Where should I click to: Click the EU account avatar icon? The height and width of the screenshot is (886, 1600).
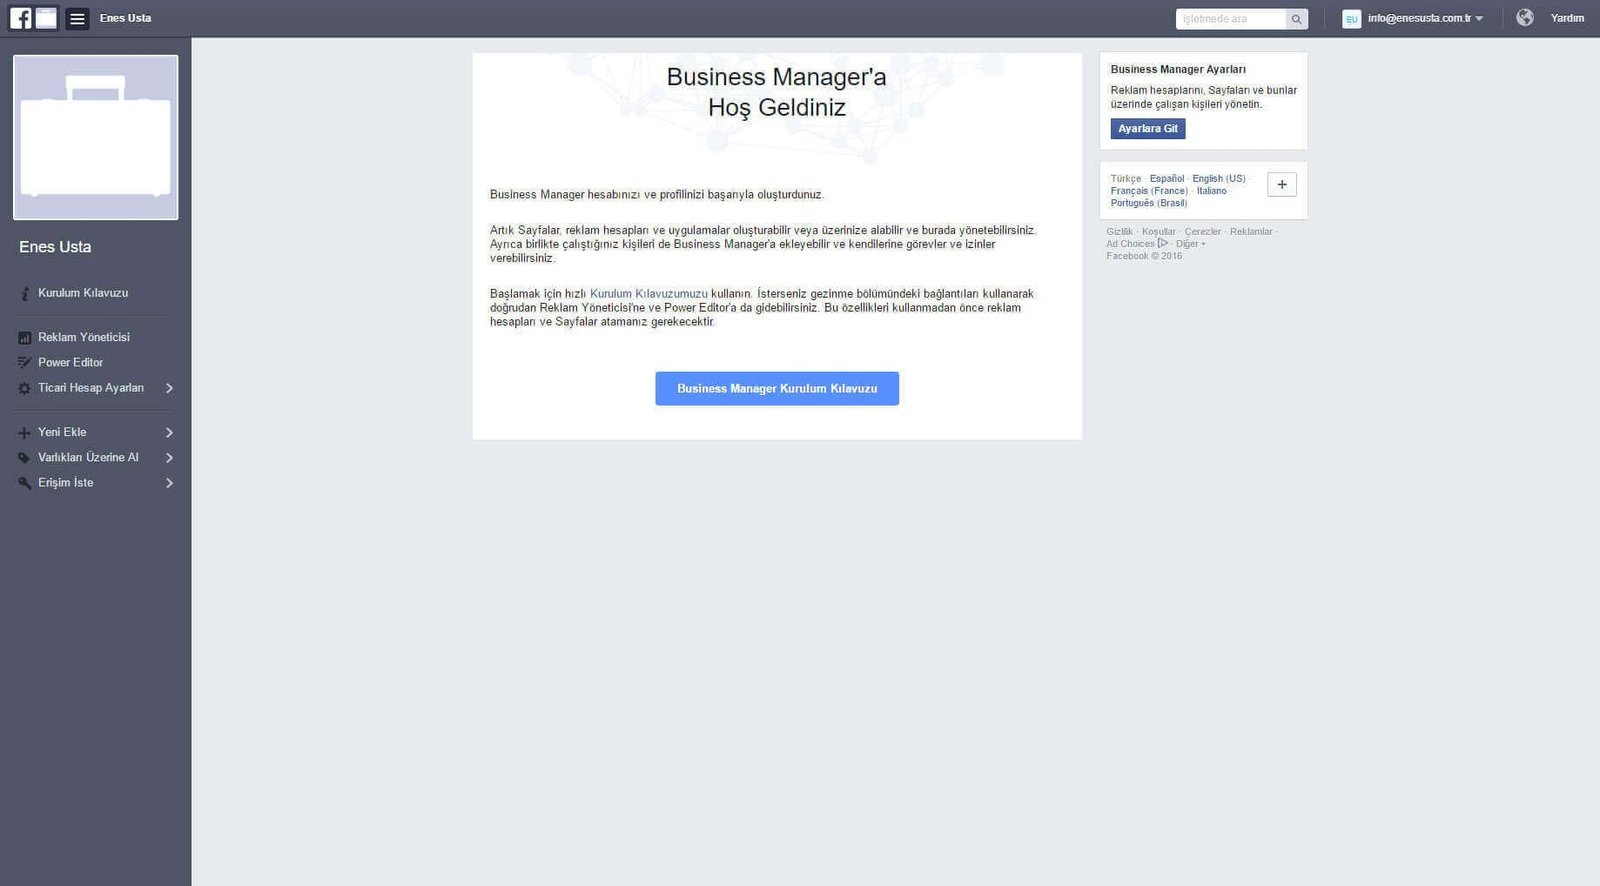click(x=1351, y=19)
